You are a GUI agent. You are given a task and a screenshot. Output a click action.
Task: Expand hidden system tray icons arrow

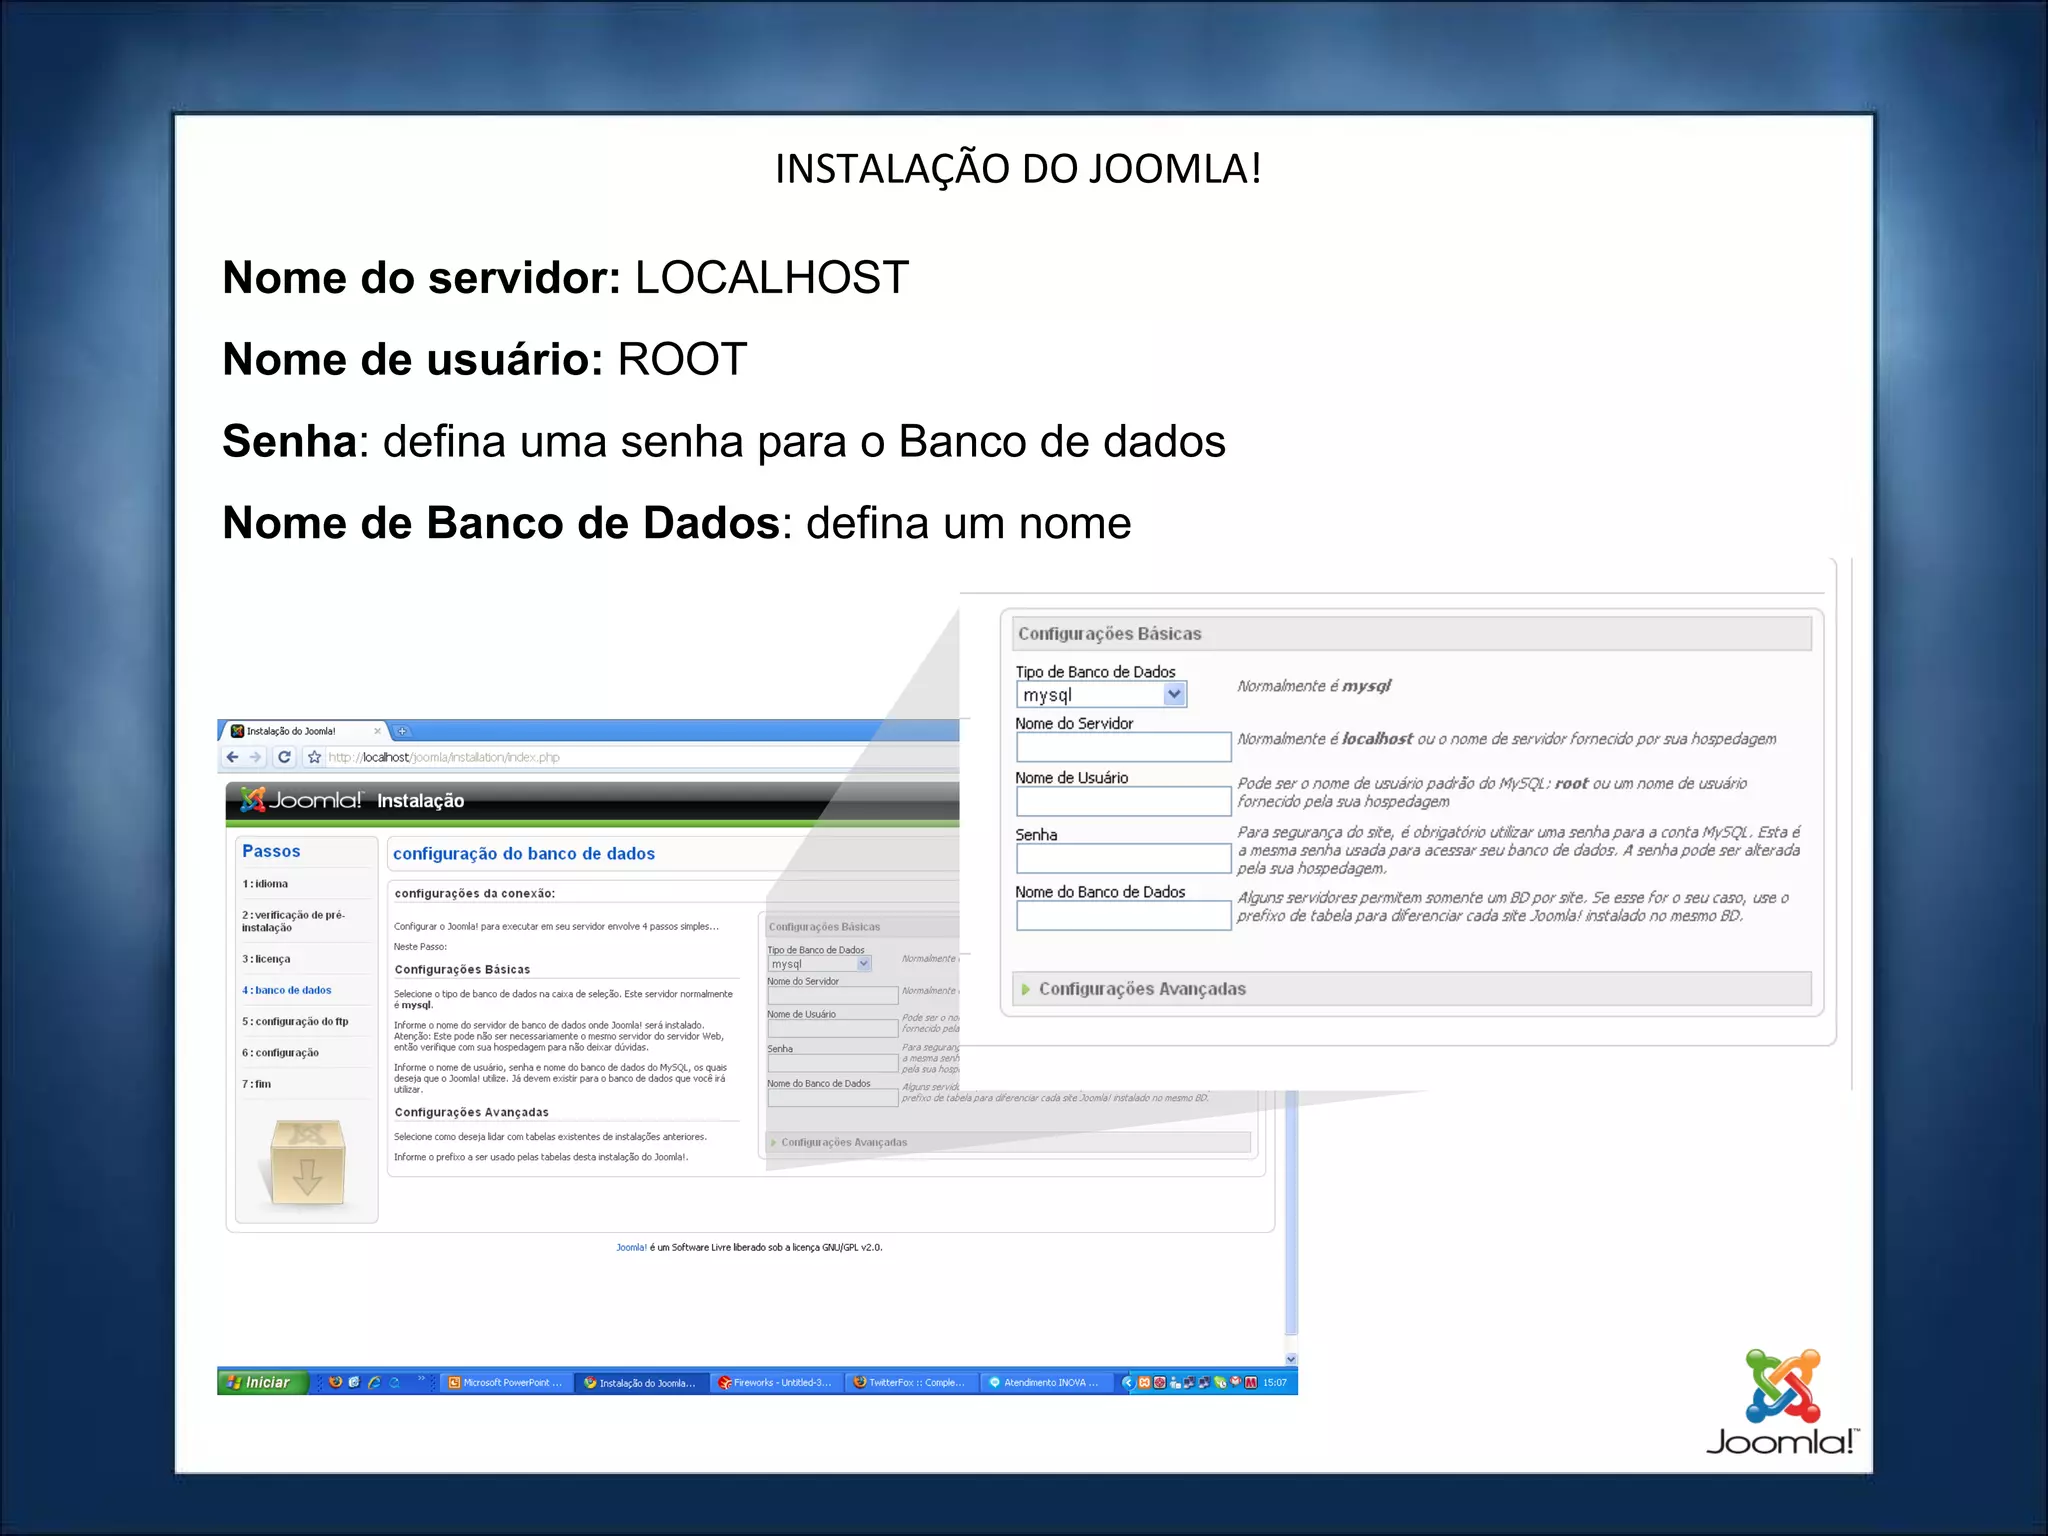point(1128,1383)
